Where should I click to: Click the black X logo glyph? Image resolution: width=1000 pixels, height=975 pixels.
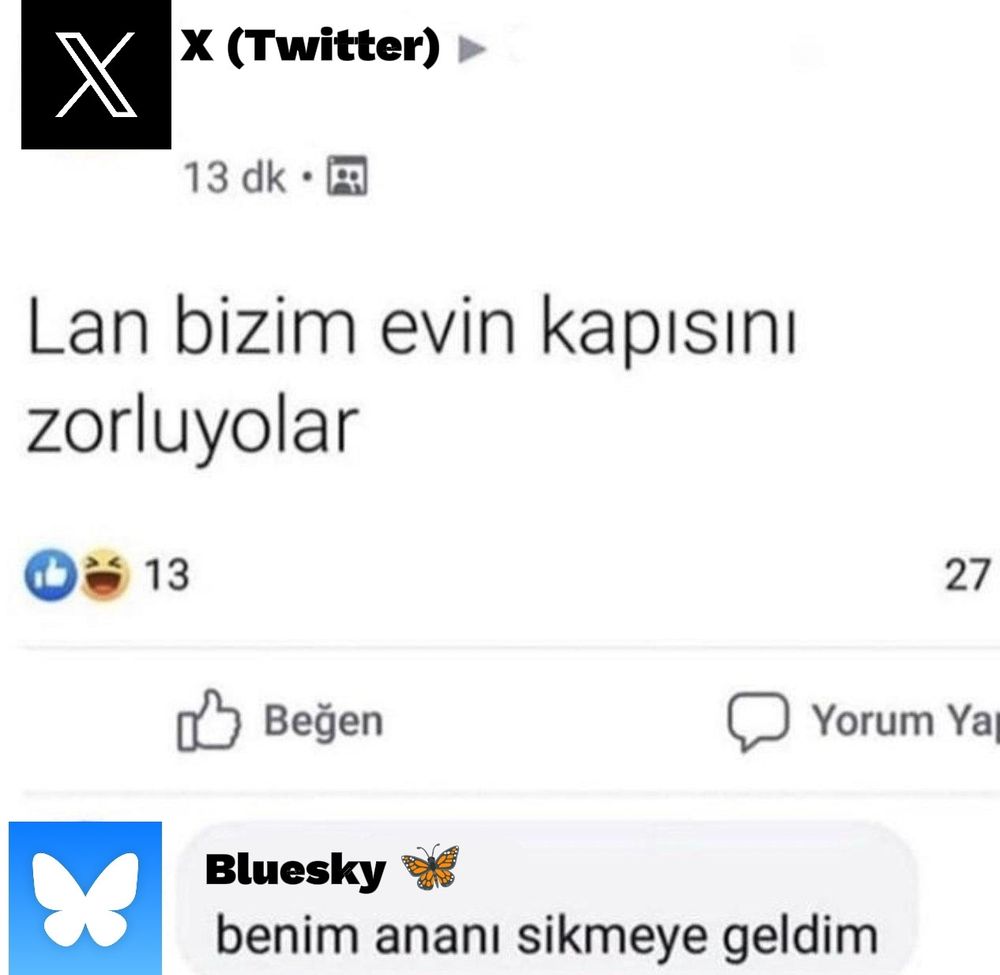coord(96,75)
